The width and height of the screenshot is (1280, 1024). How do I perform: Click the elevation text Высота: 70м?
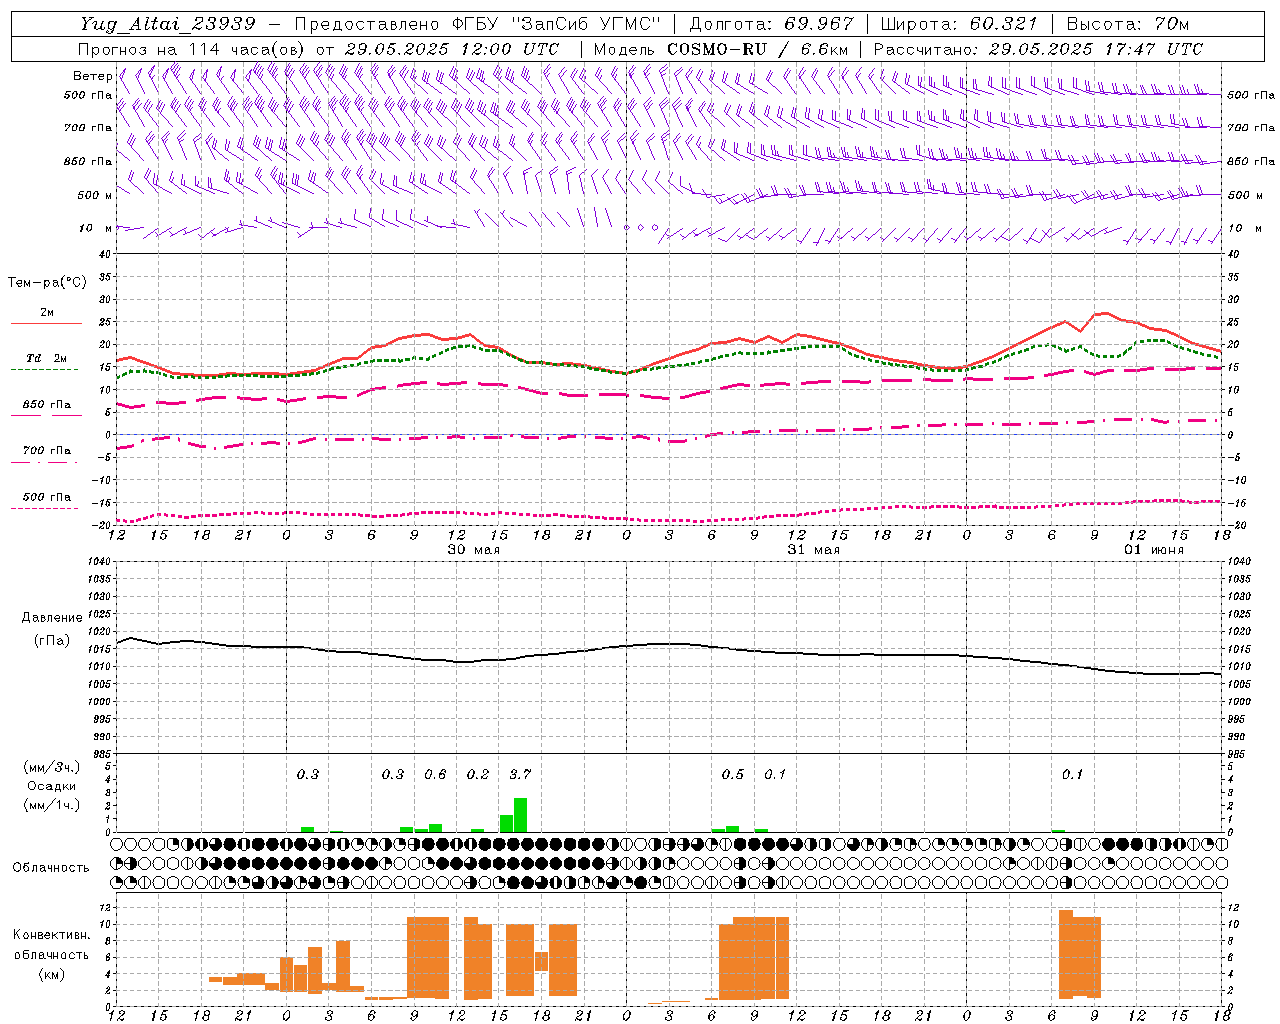[1128, 24]
